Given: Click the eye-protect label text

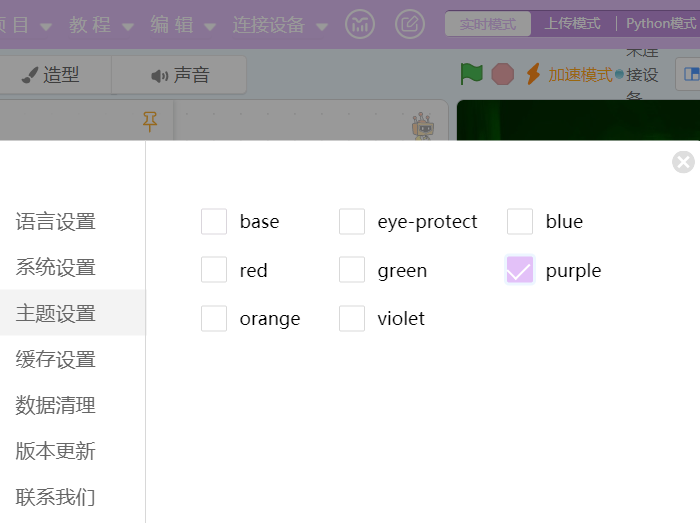Looking at the screenshot, I should (x=427, y=222).
